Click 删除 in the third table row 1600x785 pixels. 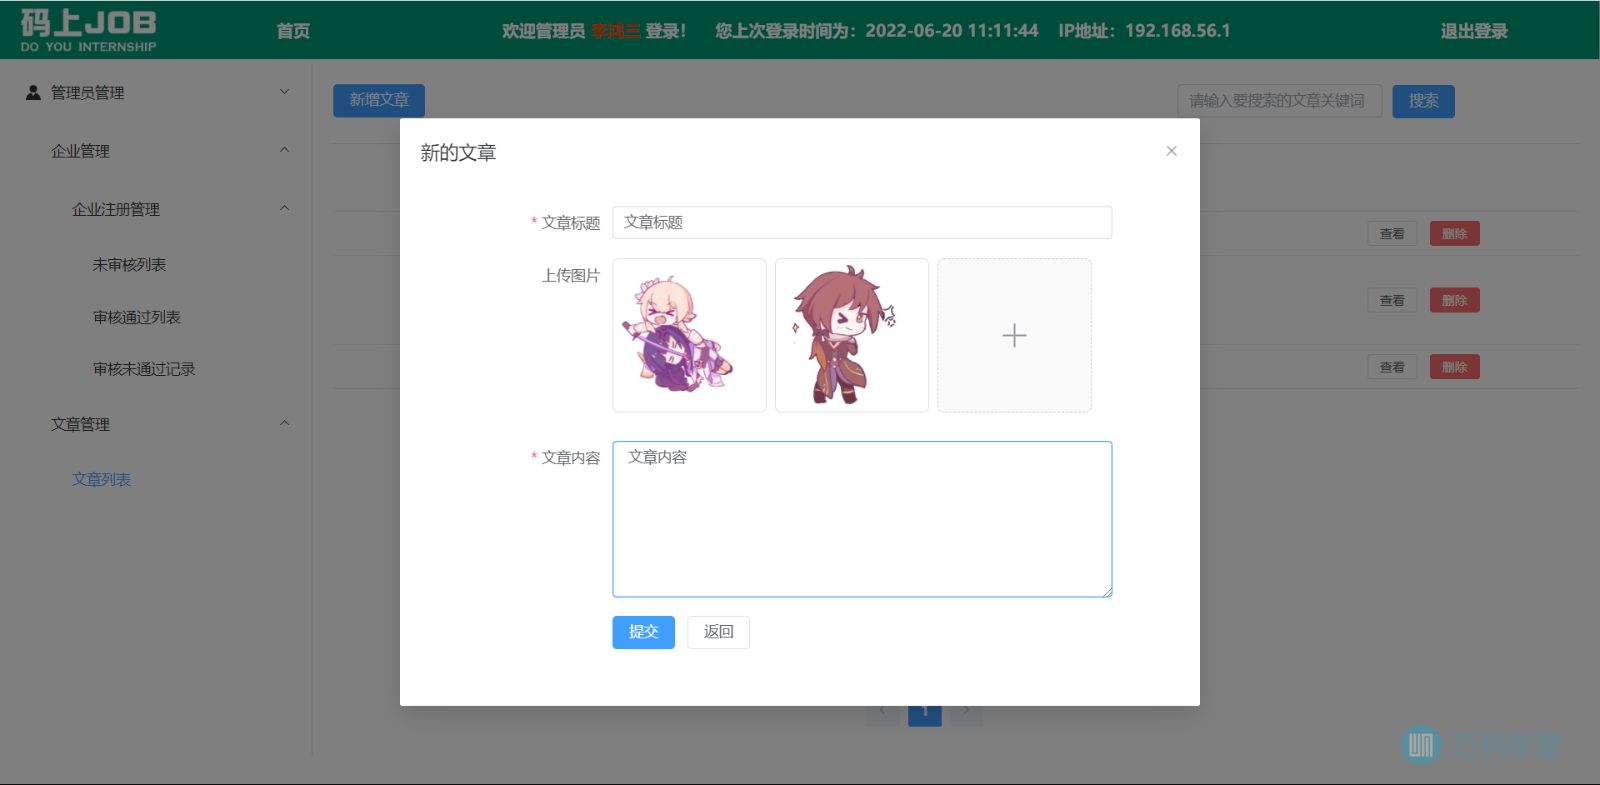(1454, 367)
